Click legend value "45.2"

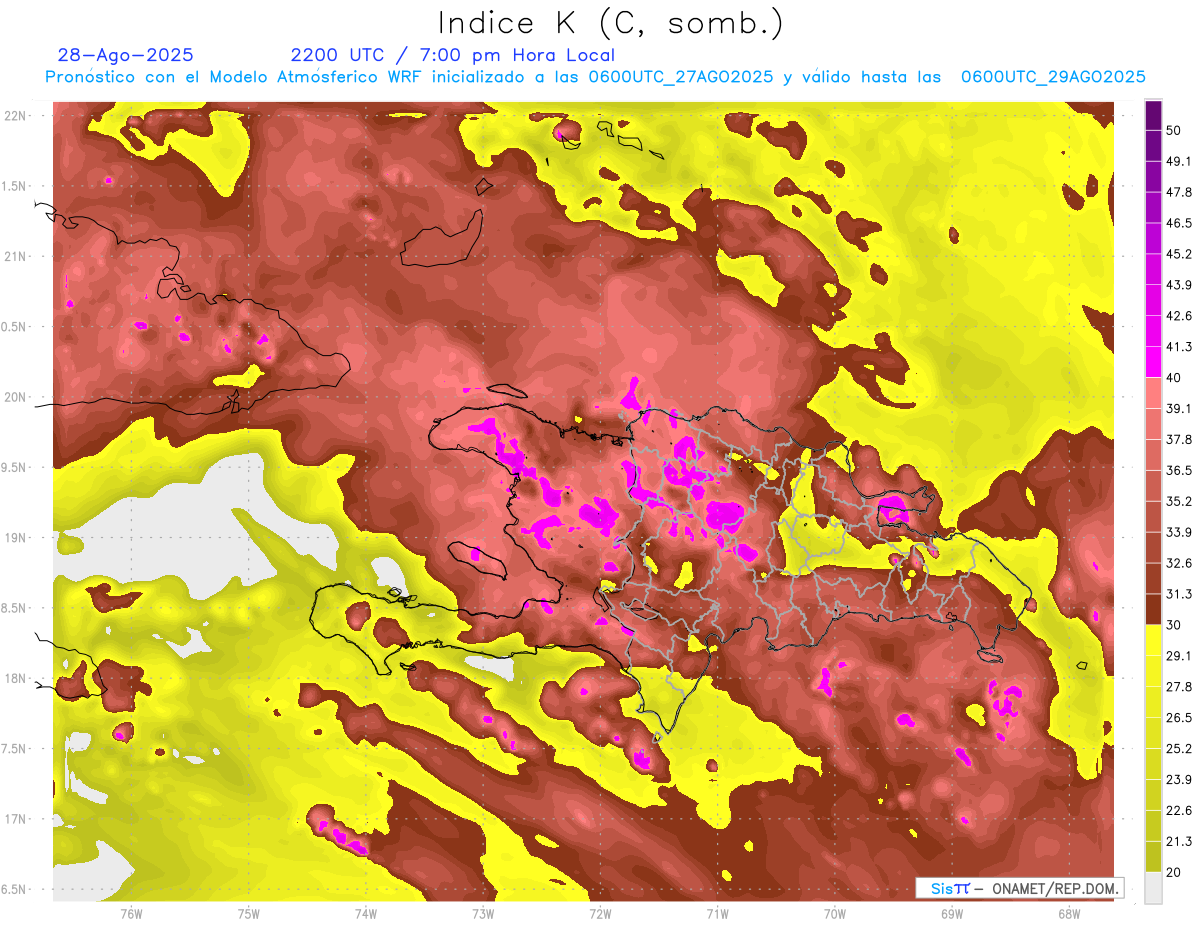pyautogui.click(x=1178, y=254)
